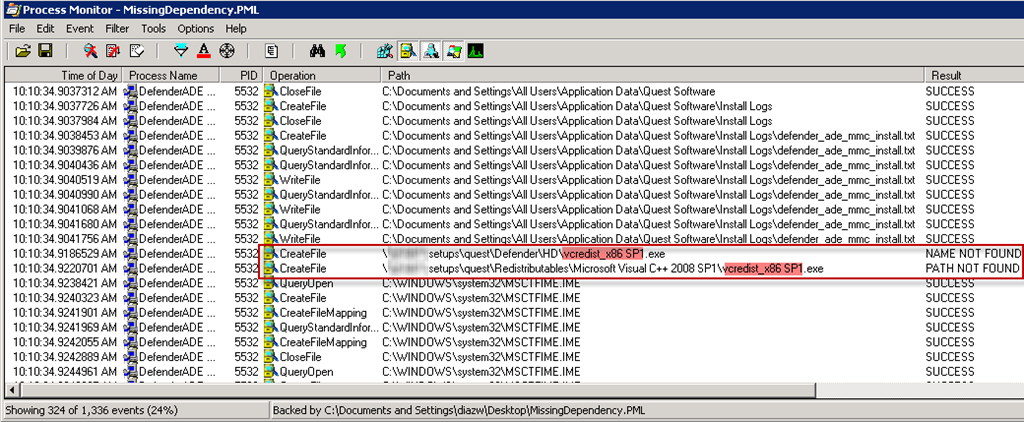Open the Highlight tool with red underline
This screenshot has height=422, width=1024.
point(203,50)
